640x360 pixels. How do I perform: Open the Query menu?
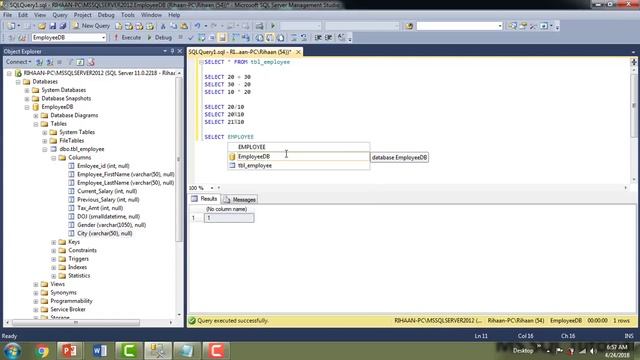[60, 15]
